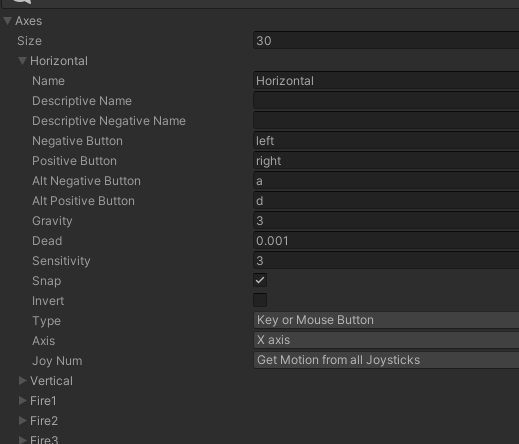
Task: Click the Gravity label
Action: pyautogui.click(x=52, y=221)
